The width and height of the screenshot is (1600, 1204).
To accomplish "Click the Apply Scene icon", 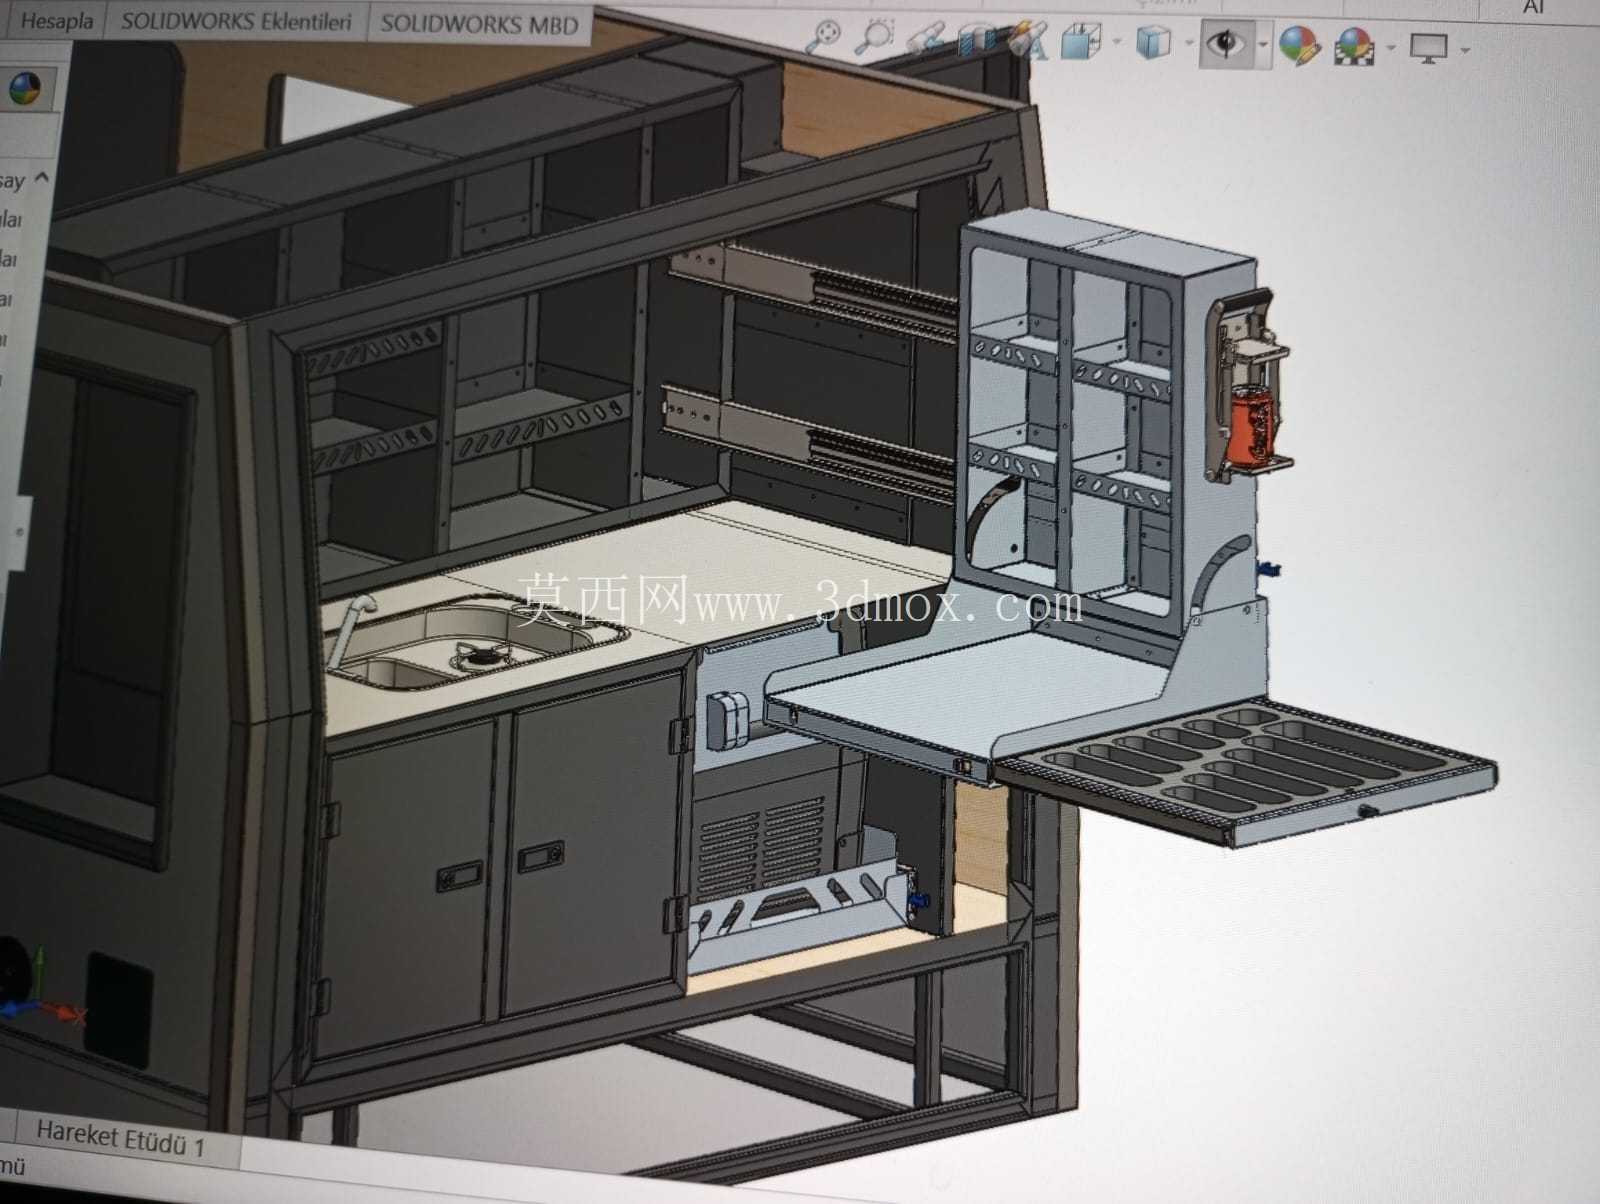I will 1354,46.
